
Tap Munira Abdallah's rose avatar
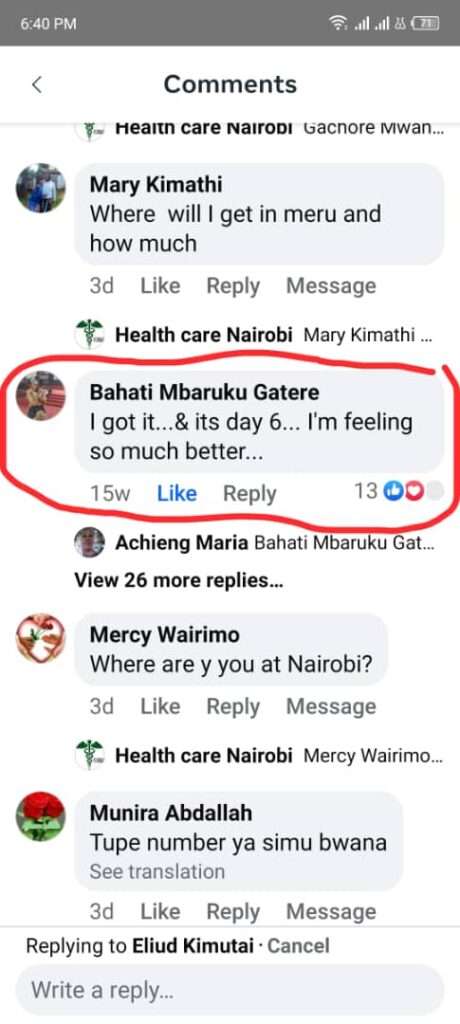pos(41,816)
